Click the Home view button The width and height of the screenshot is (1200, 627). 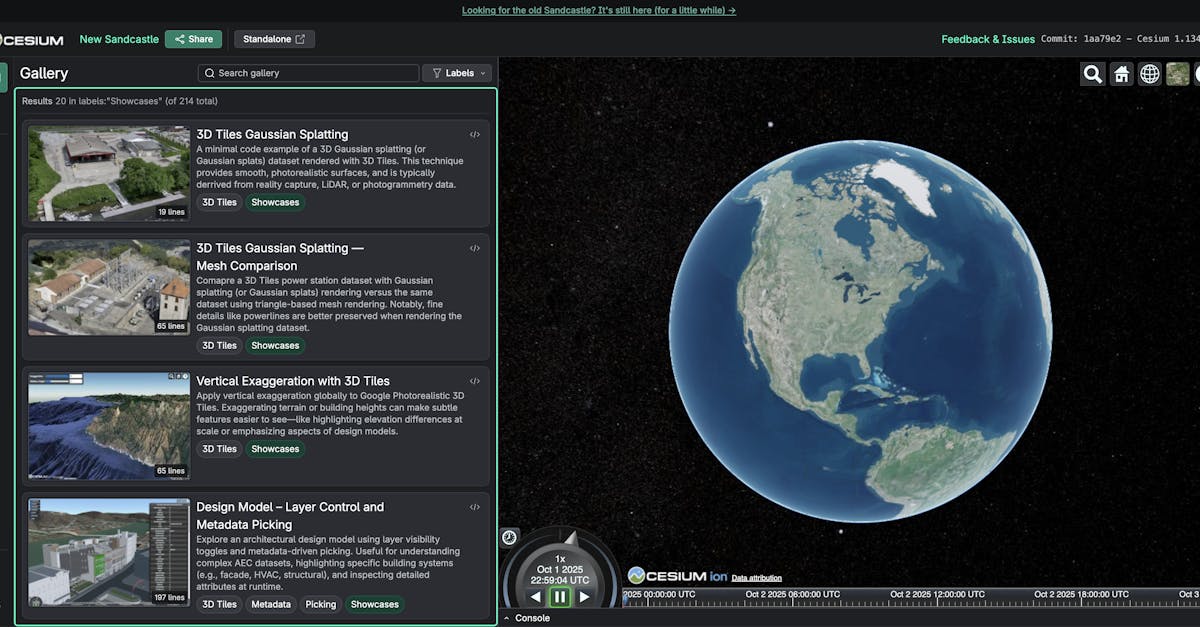point(1122,74)
